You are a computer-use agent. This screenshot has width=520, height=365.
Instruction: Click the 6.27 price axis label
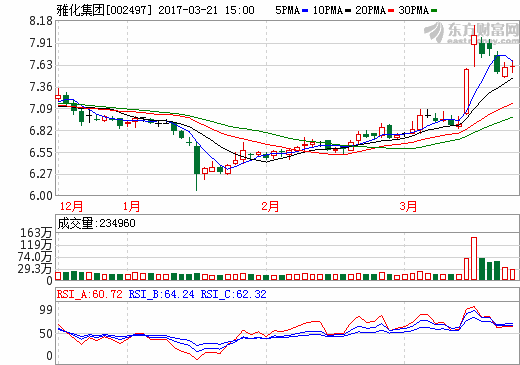[x=41, y=174]
